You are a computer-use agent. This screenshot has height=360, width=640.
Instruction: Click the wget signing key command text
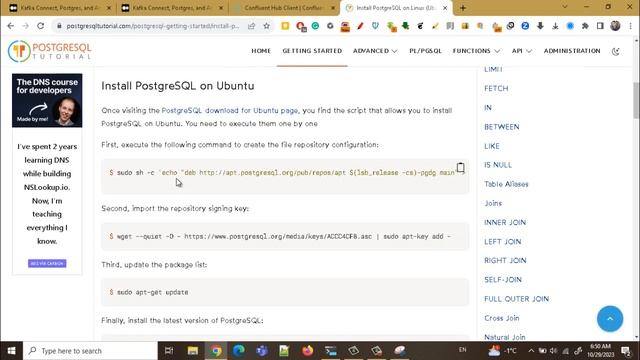coord(284,236)
